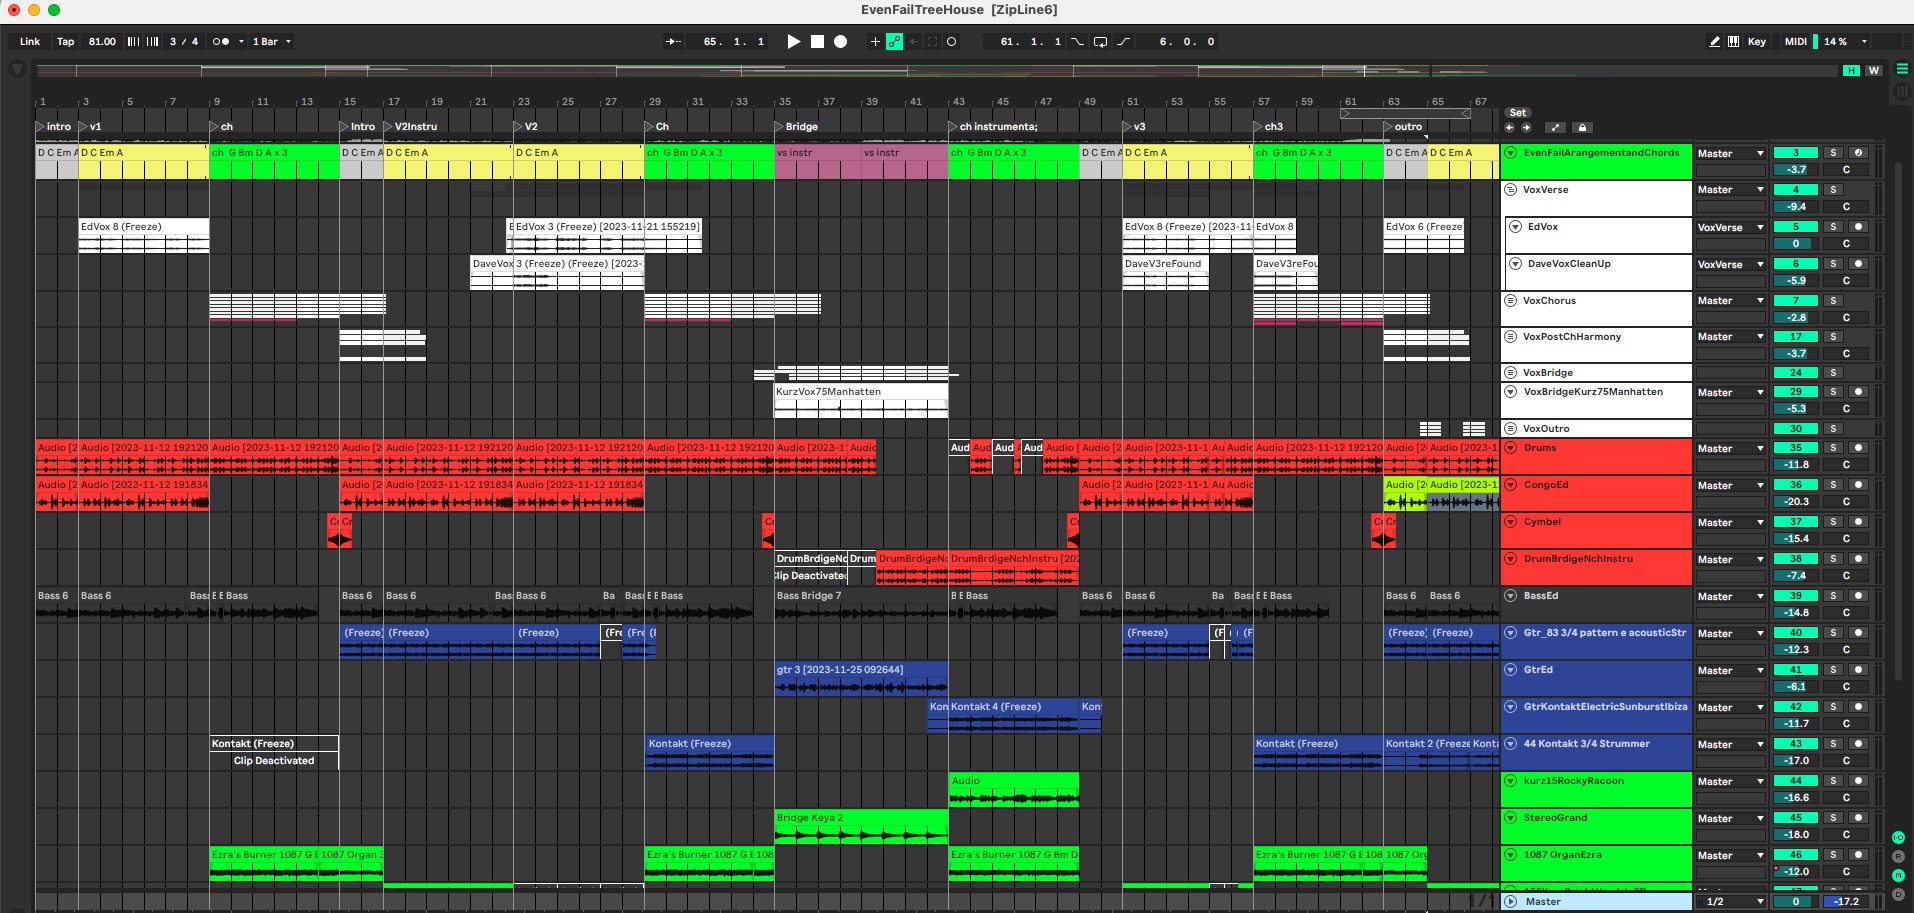Toggle the VoxChorus track activator

[1795, 301]
